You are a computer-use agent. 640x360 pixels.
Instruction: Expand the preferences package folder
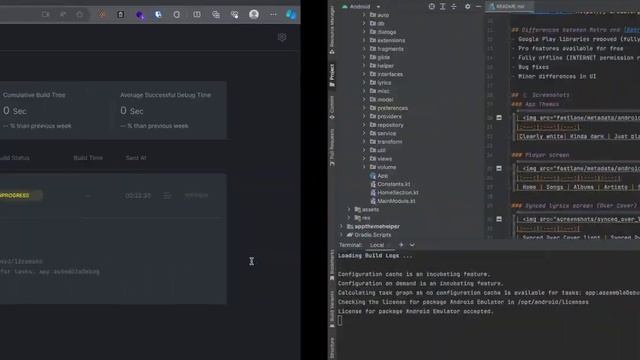coord(364,108)
